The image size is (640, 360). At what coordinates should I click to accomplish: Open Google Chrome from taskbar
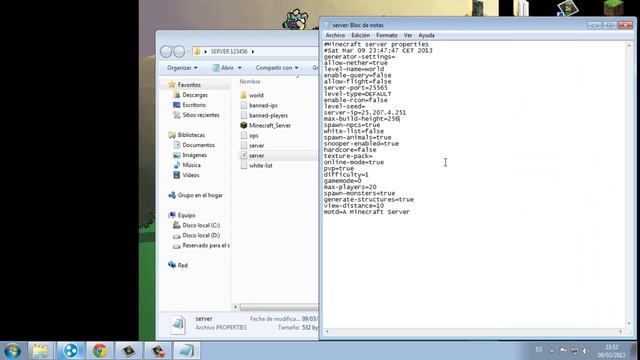coord(100,351)
